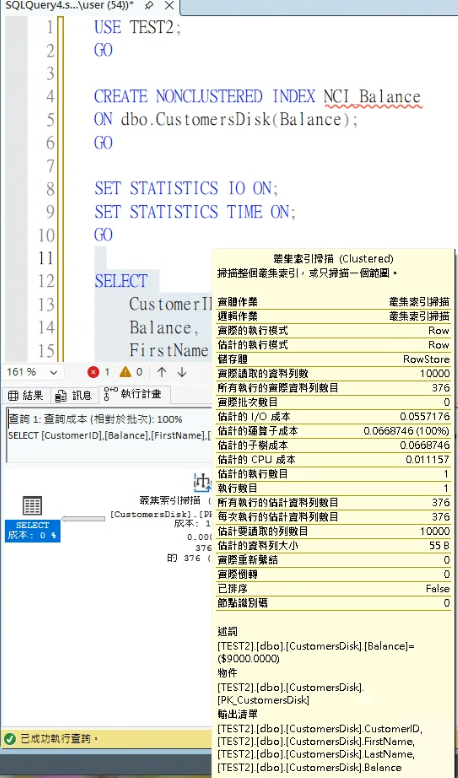Click the 節點識別碼 row in tooltip
This screenshot has height=778, width=458.
coord(333,603)
